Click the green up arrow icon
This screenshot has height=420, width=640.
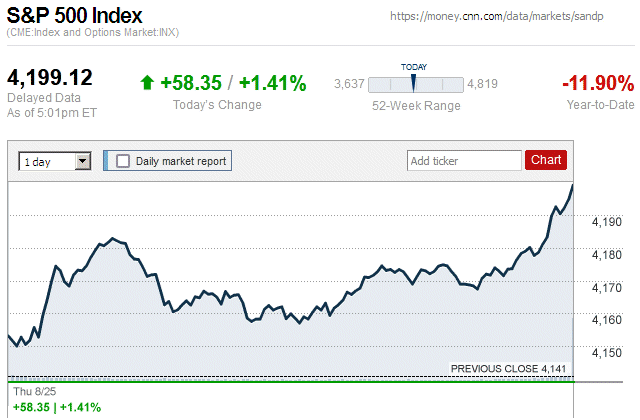click(148, 83)
